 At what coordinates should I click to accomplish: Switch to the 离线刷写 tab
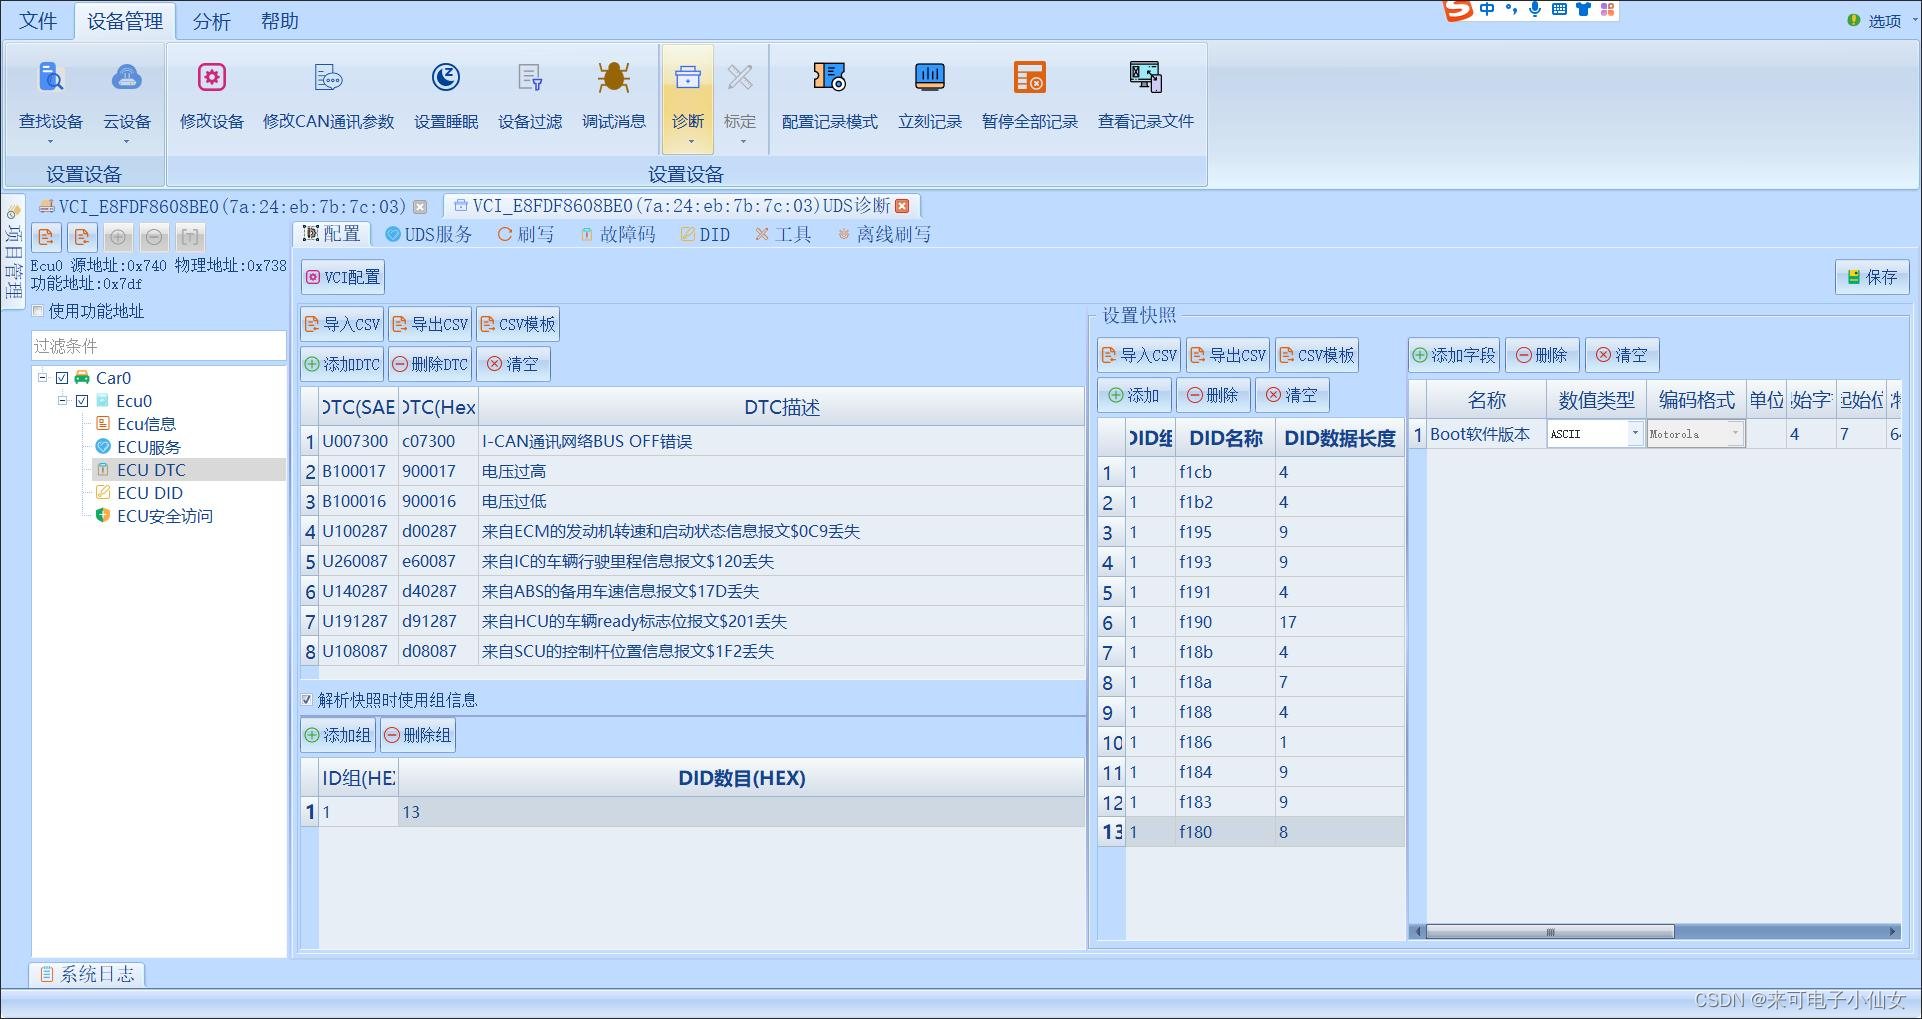click(885, 234)
